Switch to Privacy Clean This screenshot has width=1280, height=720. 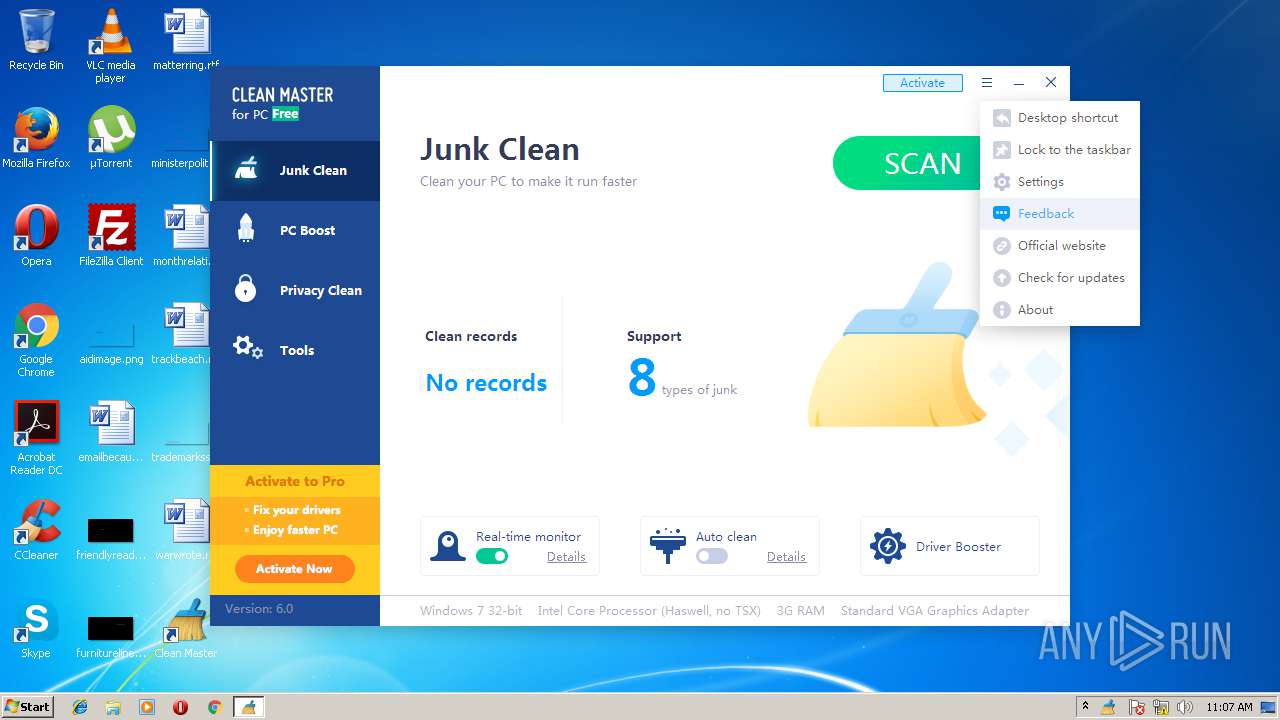295,291
